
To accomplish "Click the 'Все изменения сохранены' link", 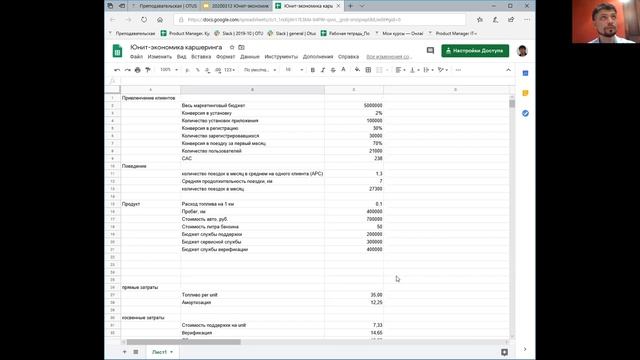I will click(x=389, y=57).
